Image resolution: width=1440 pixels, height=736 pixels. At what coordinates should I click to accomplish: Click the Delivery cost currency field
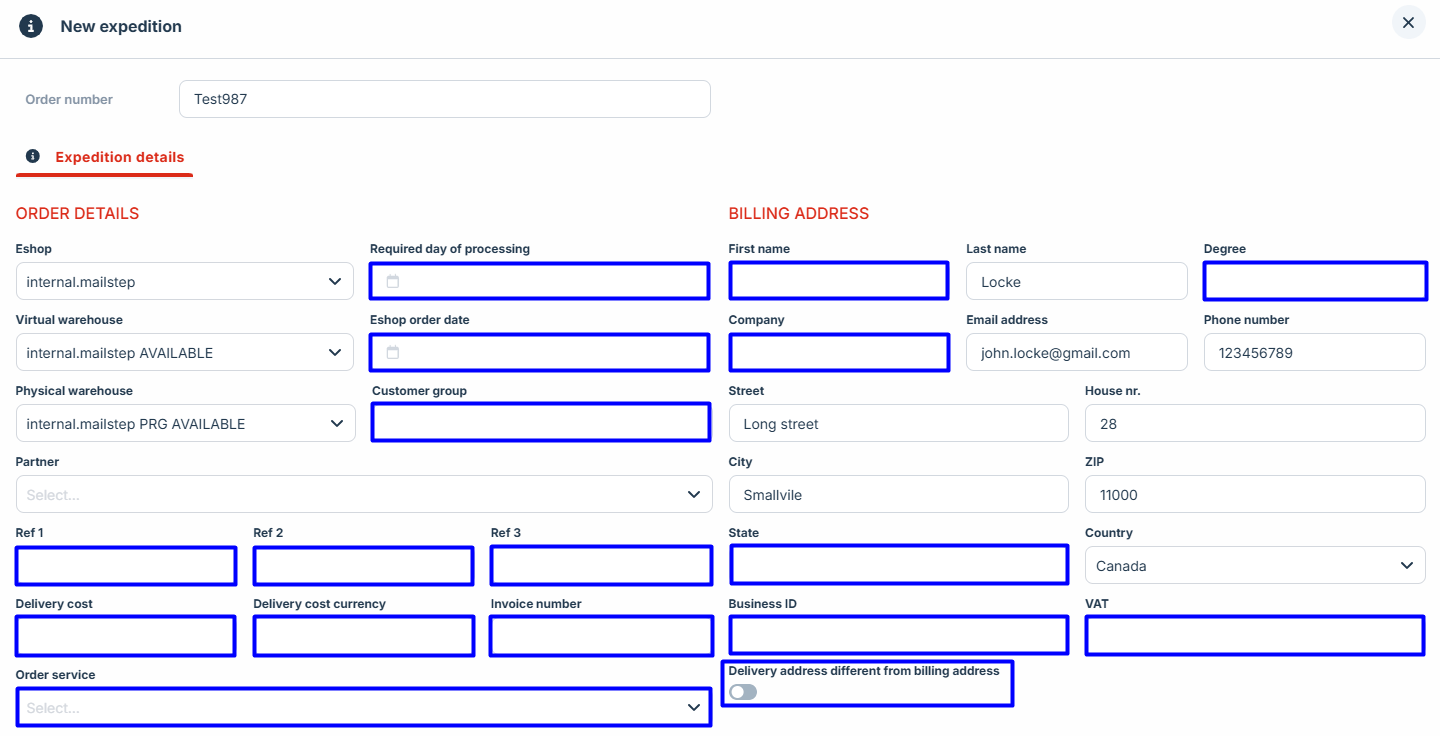(363, 637)
